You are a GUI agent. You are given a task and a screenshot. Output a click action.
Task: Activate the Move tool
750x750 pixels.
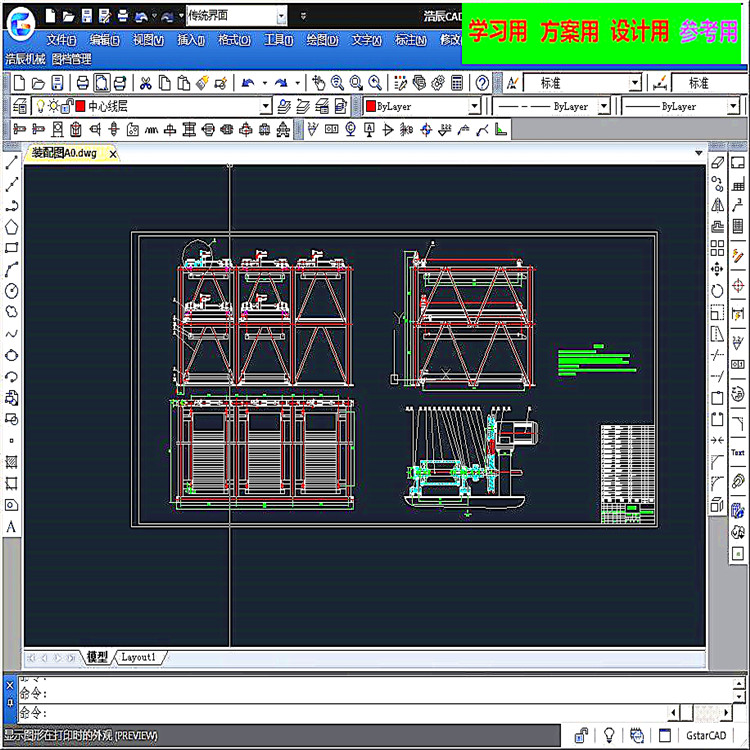click(717, 269)
